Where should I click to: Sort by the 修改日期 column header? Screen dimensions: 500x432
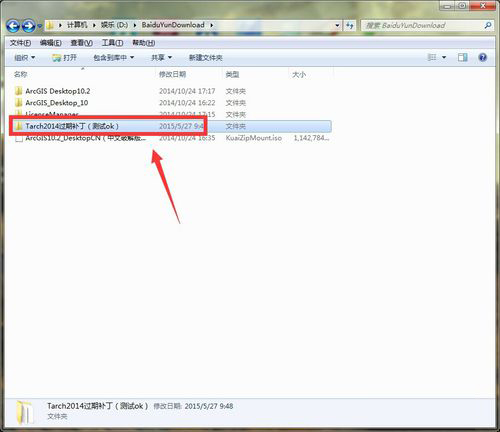coord(172,74)
